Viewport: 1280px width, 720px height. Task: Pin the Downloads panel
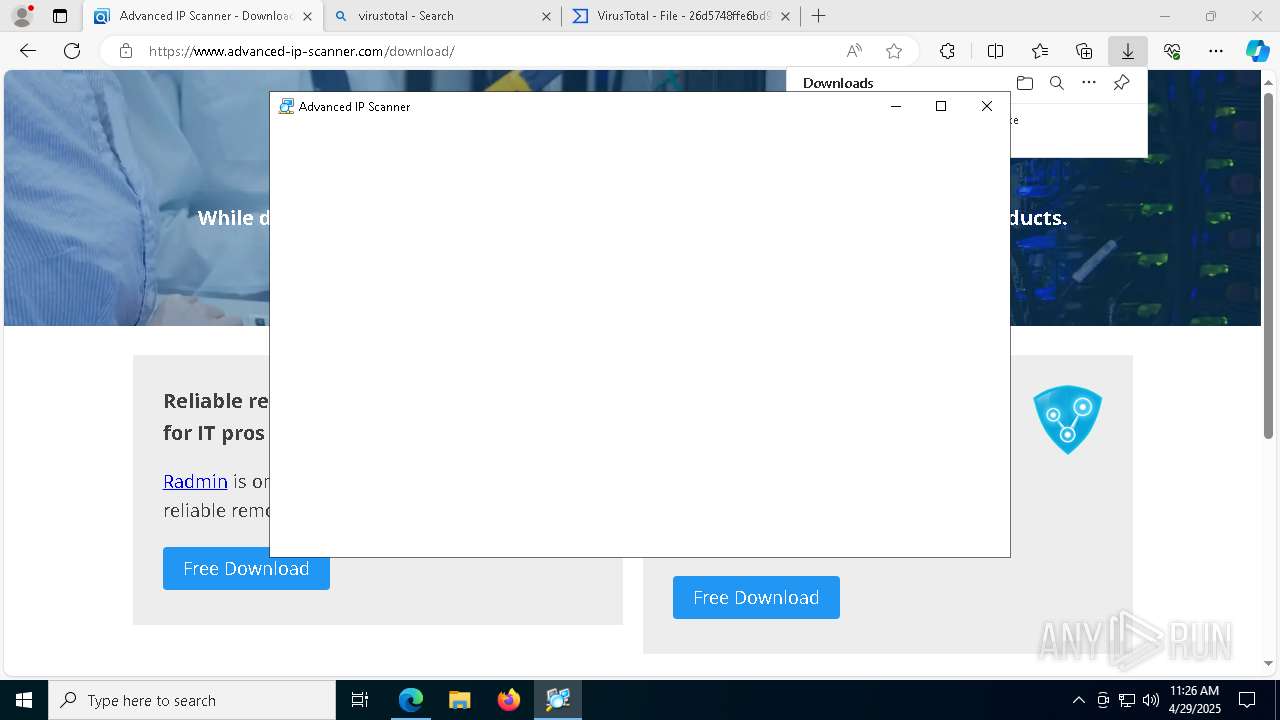1121,83
